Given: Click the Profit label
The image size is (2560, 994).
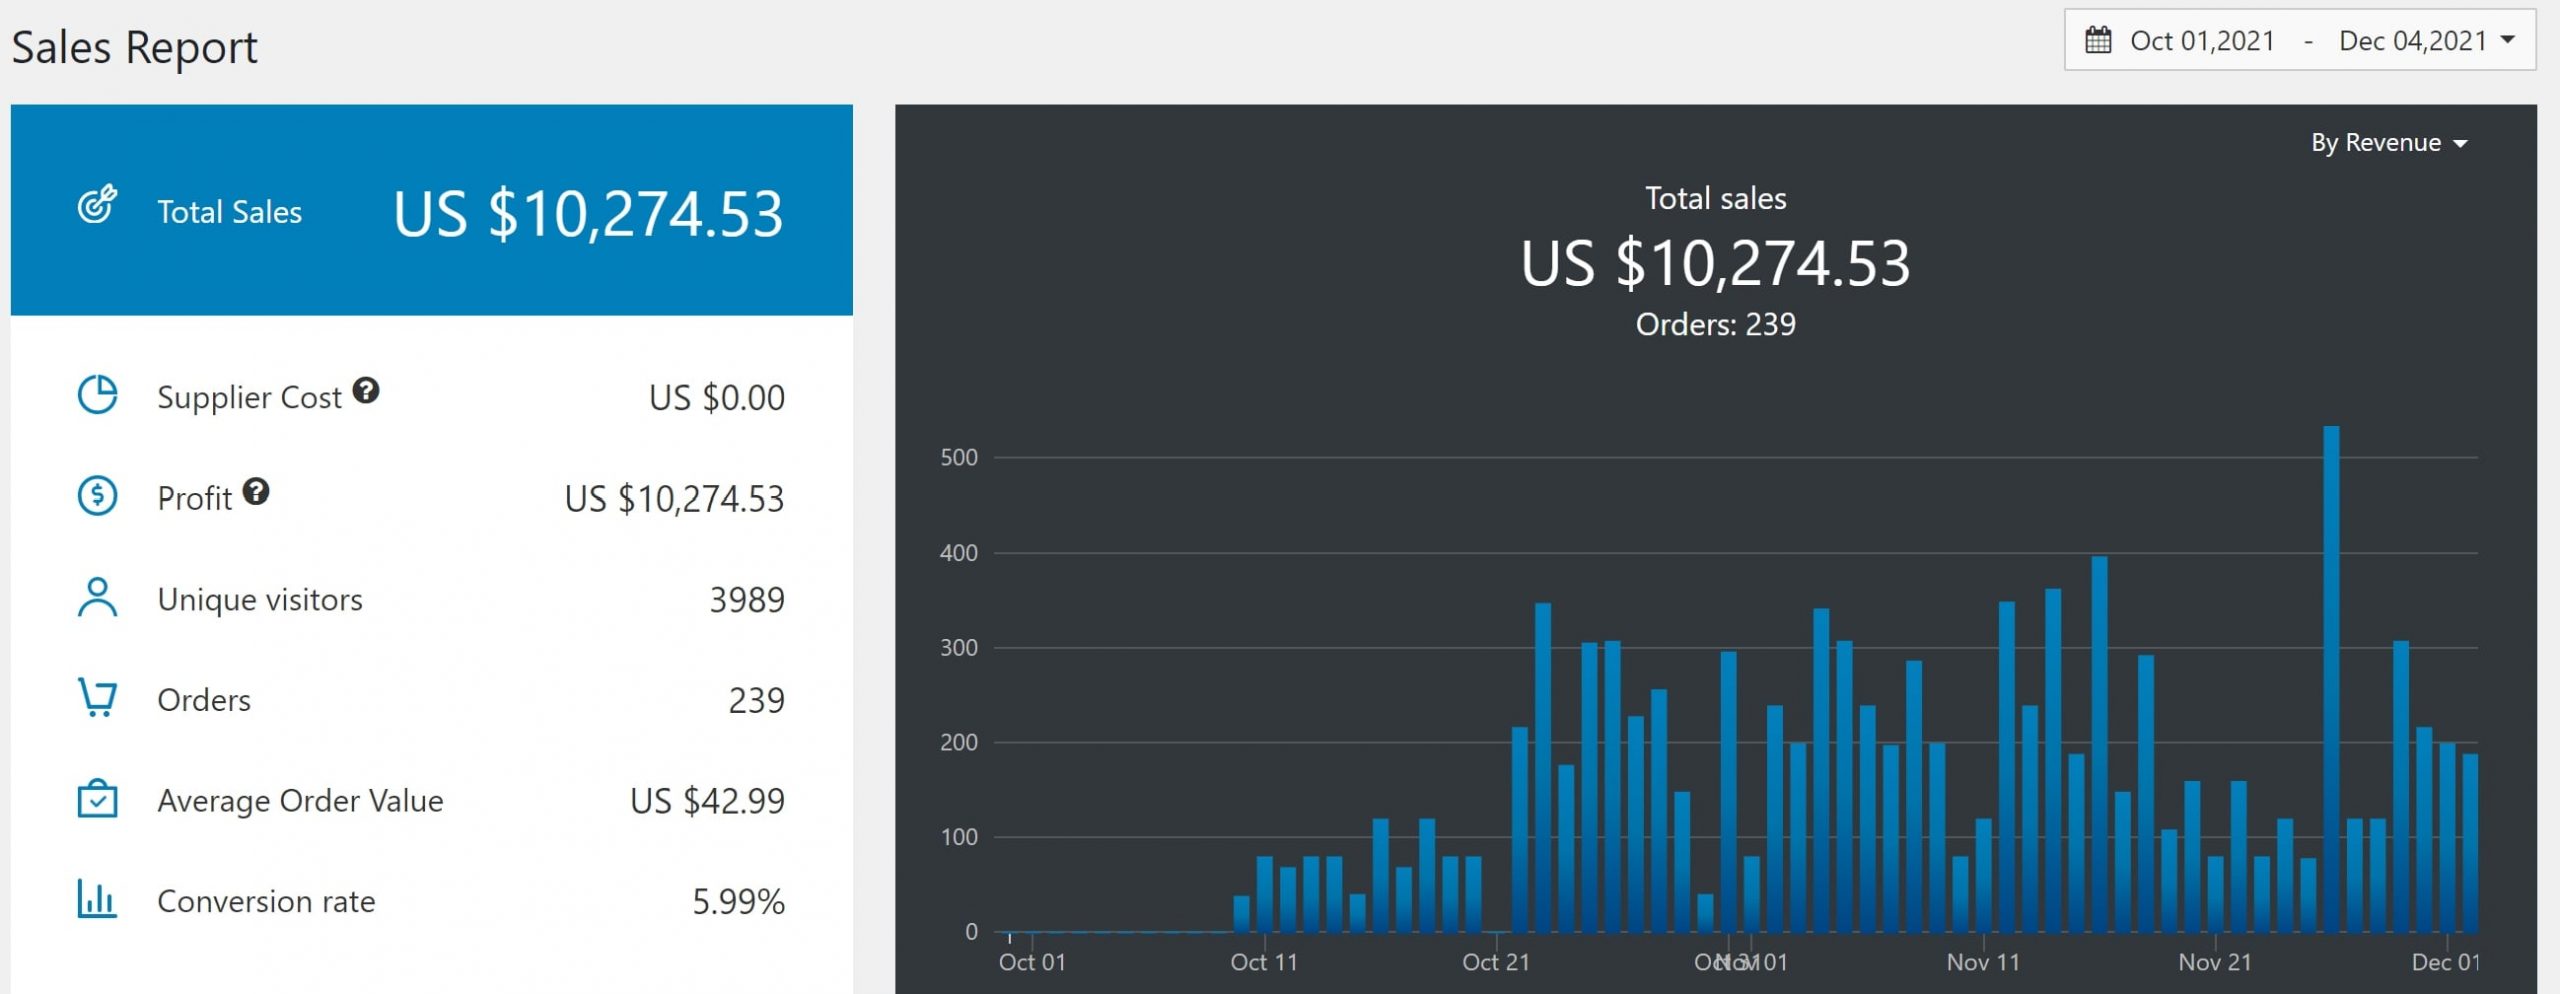Looking at the screenshot, I should (x=194, y=498).
